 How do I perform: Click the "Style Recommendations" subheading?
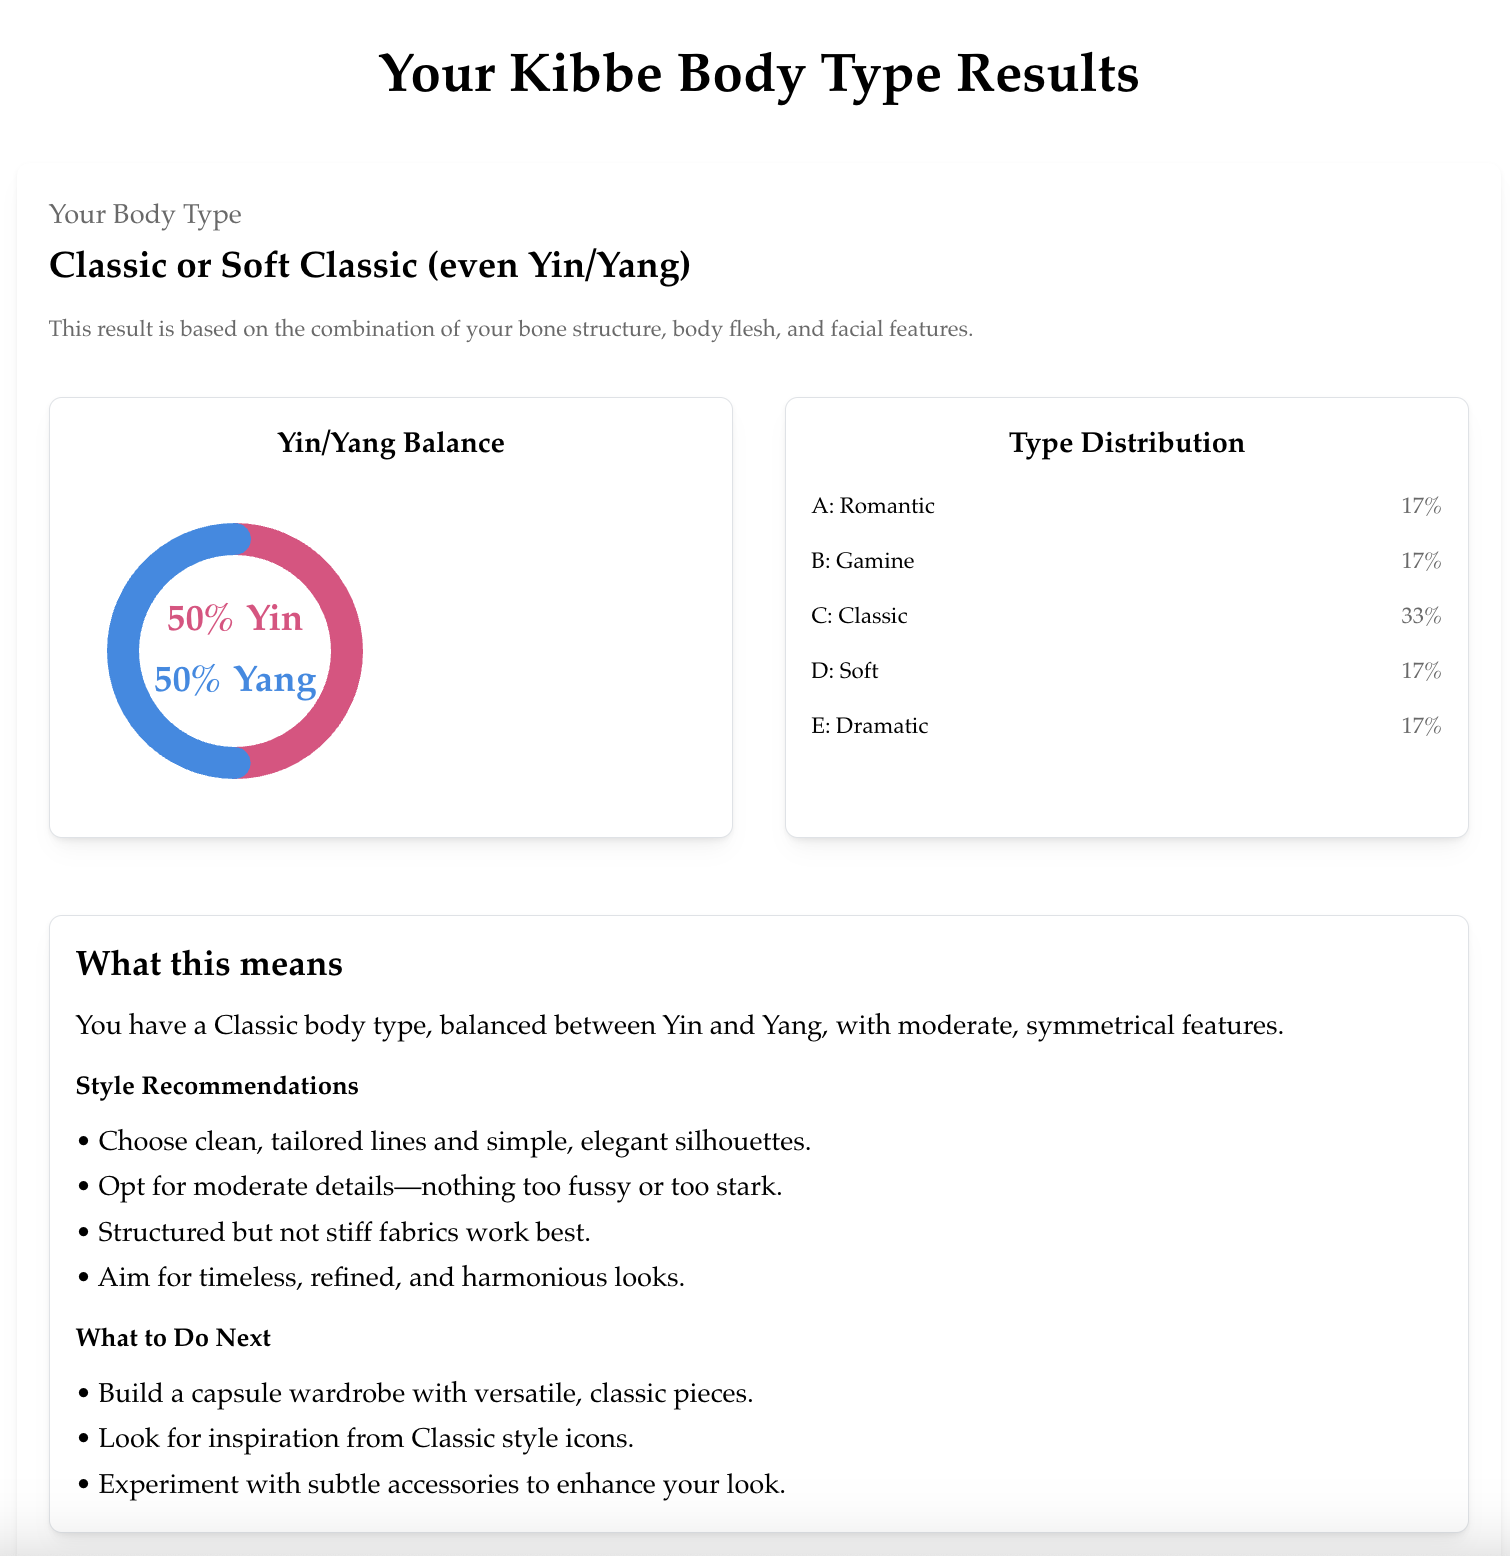217,1086
